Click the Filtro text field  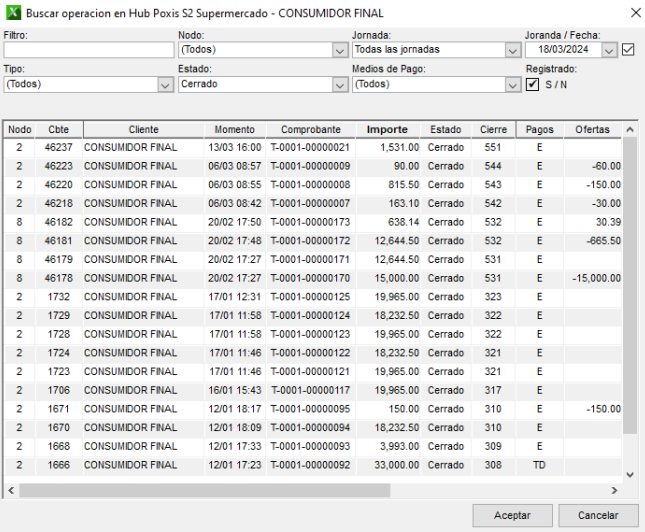click(88, 50)
